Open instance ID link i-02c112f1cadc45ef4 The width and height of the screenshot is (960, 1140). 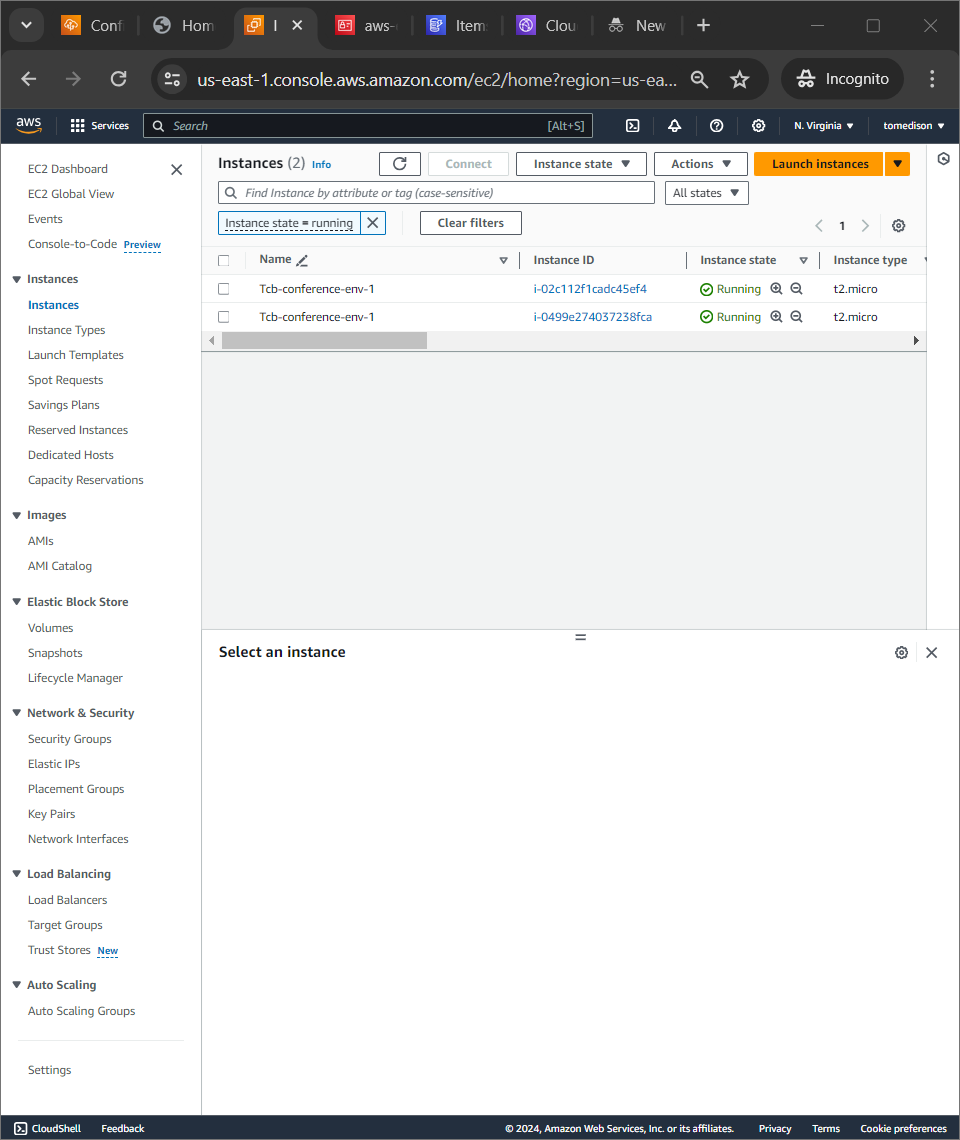tap(590, 289)
